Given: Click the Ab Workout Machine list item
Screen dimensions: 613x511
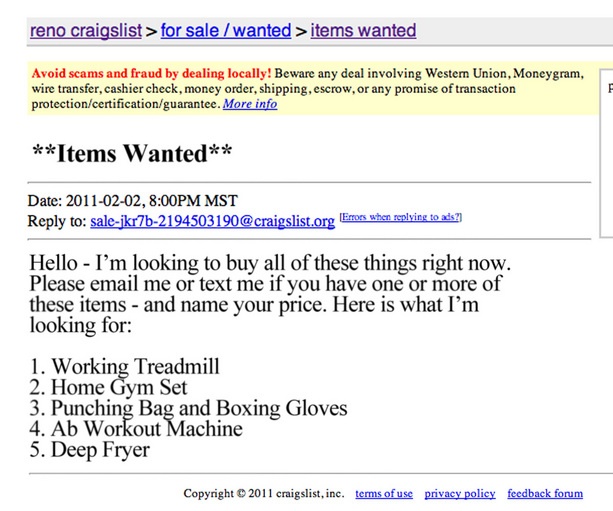Looking at the screenshot, I should click(136, 429).
